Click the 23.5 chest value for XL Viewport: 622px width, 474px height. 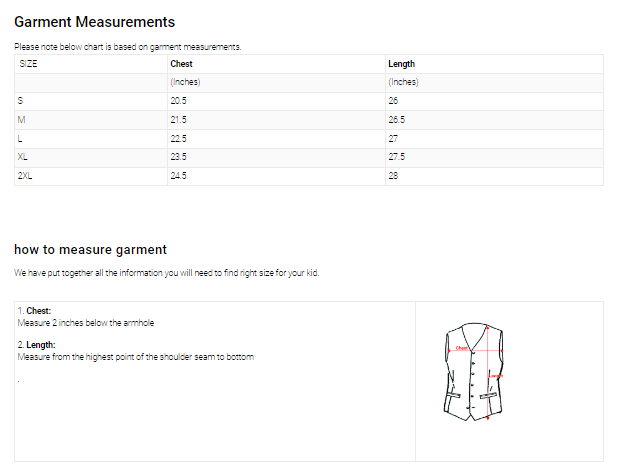click(x=179, y=157)
